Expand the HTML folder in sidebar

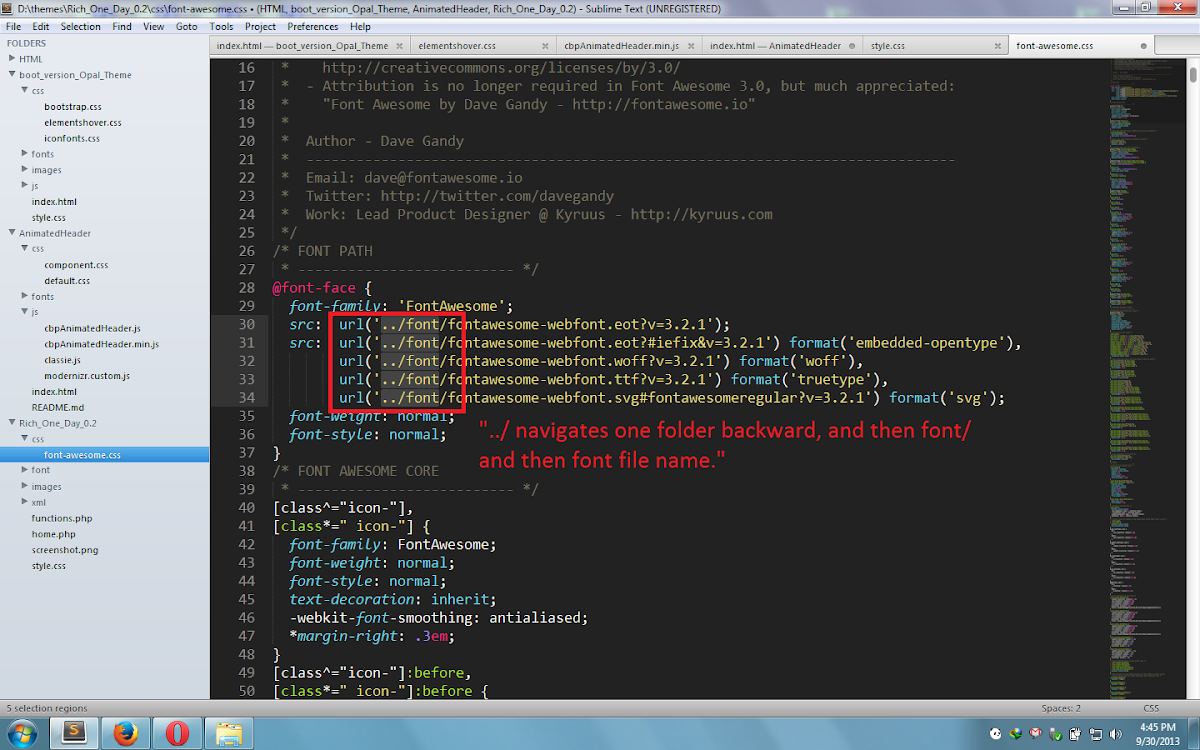pos(12,59)
